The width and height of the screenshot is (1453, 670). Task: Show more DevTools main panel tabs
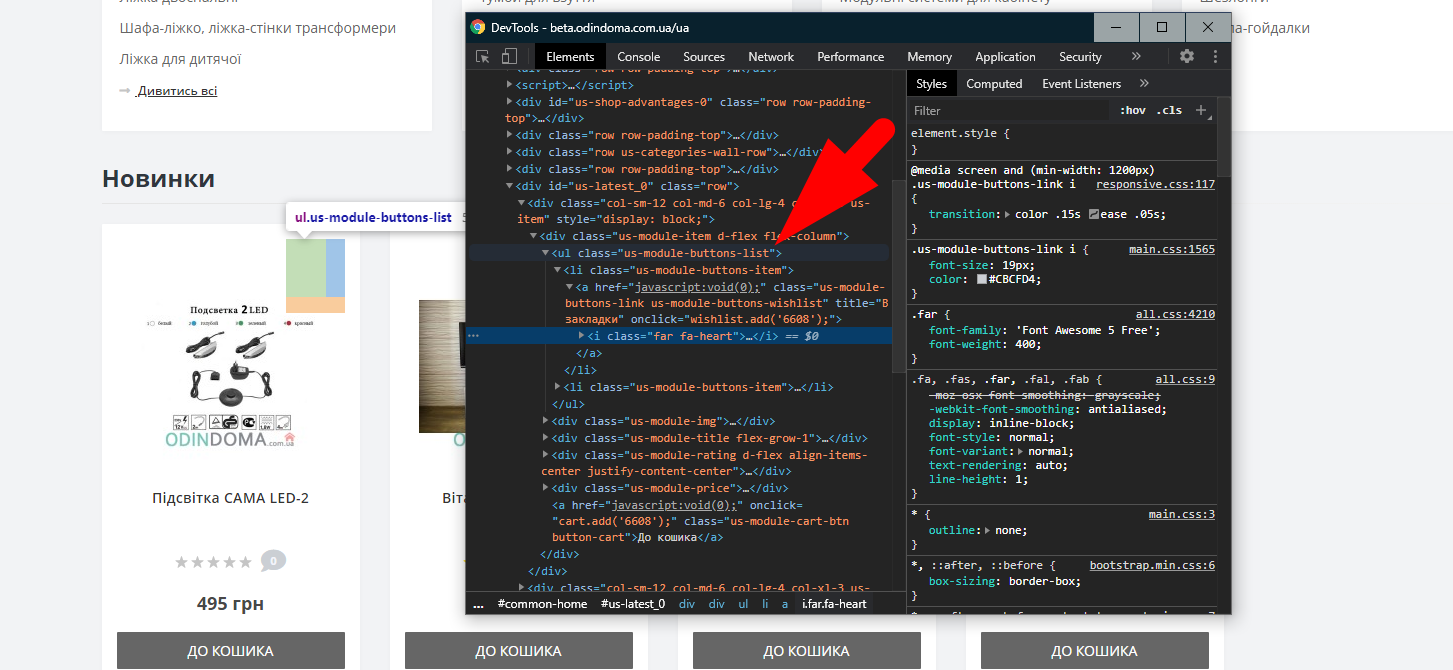point(1135,57)
